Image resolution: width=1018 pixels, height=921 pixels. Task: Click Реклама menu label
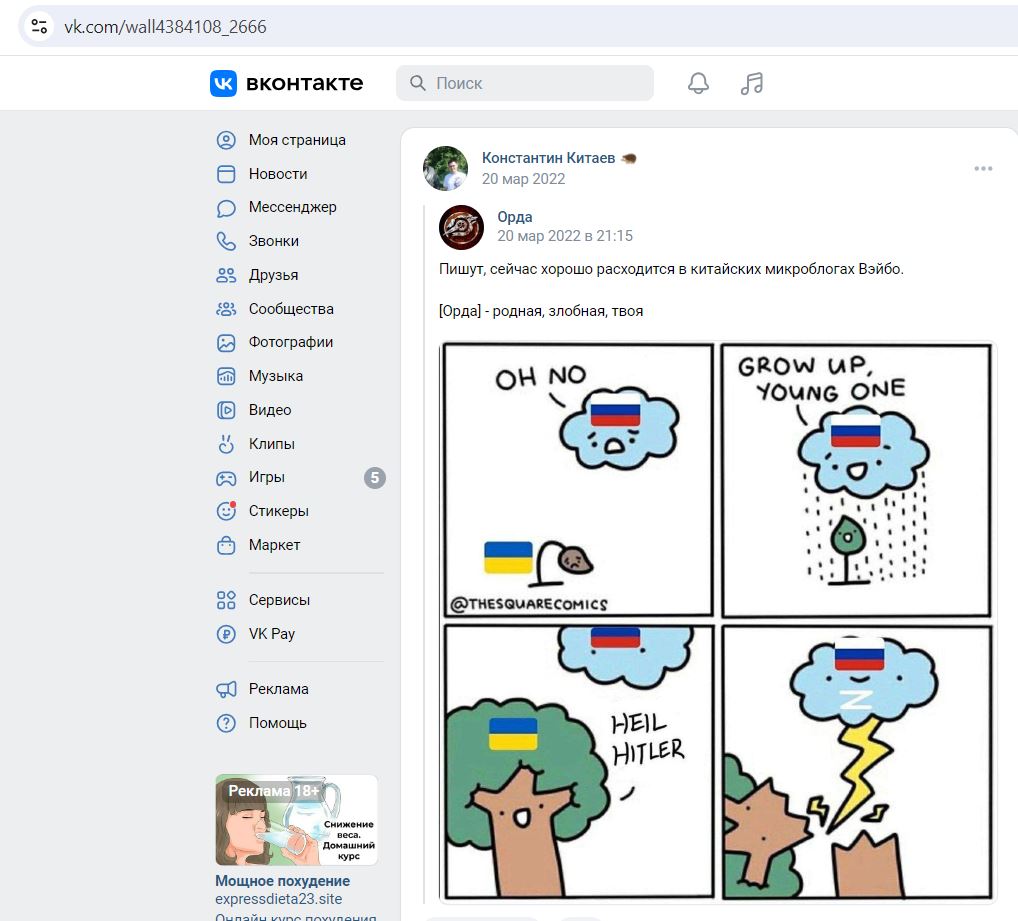279,689
